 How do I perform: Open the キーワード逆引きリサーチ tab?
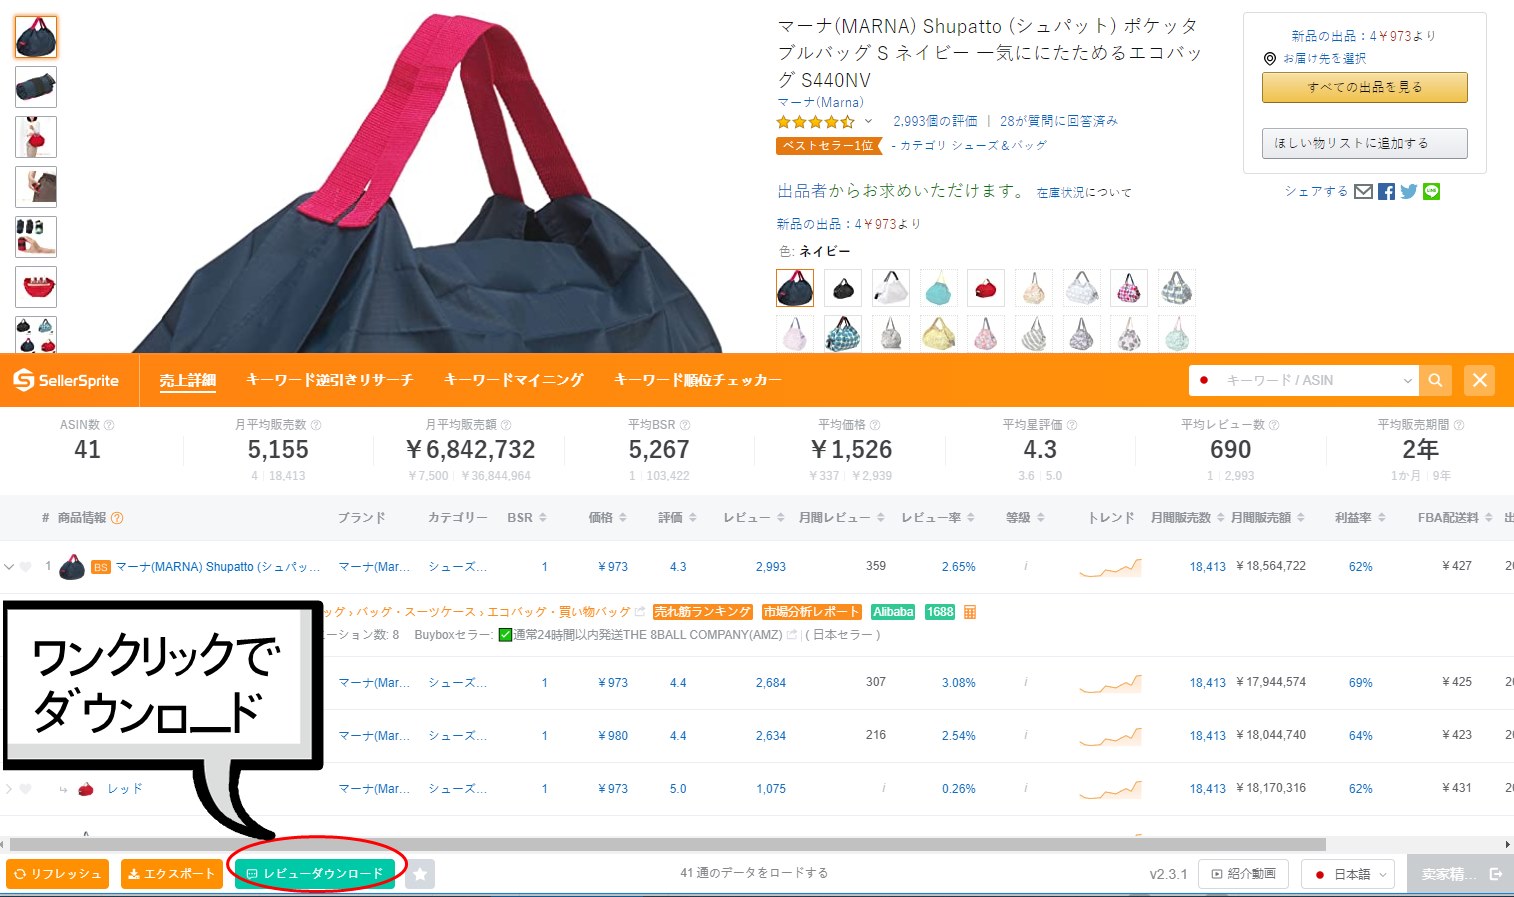[x=329, y=380]
